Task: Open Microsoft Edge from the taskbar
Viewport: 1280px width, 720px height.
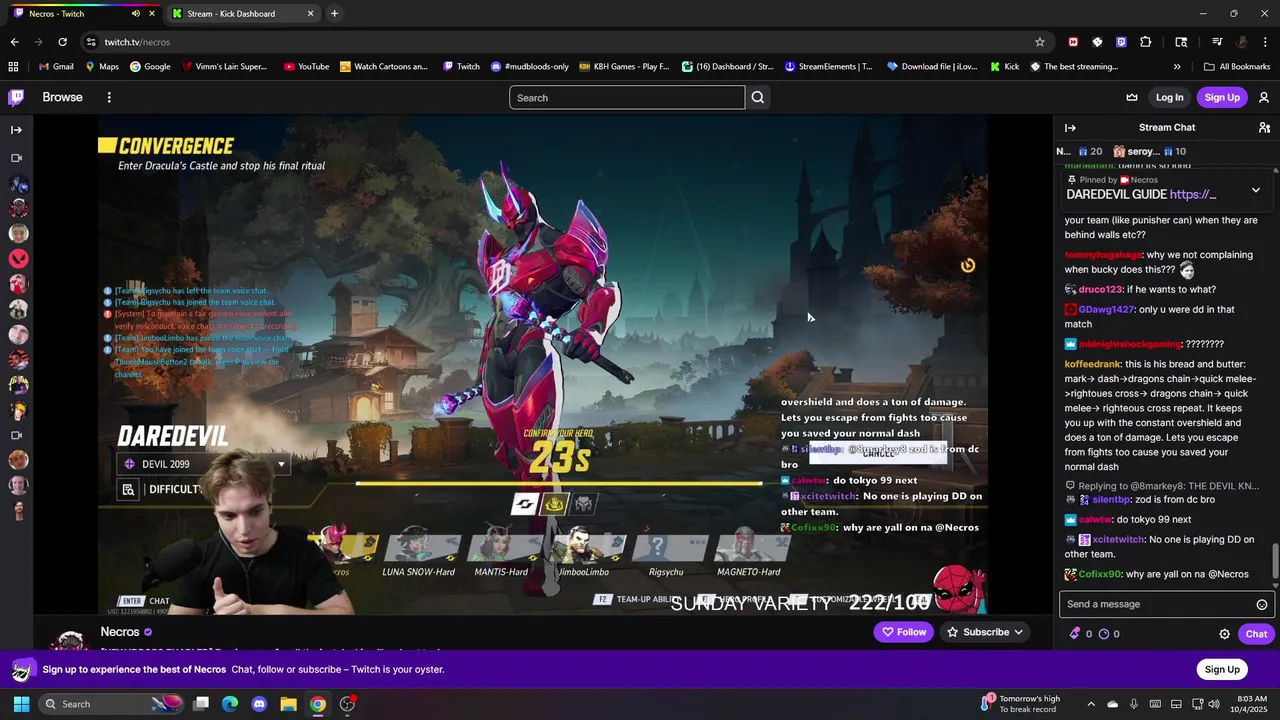Action: [x=230, y=704]
